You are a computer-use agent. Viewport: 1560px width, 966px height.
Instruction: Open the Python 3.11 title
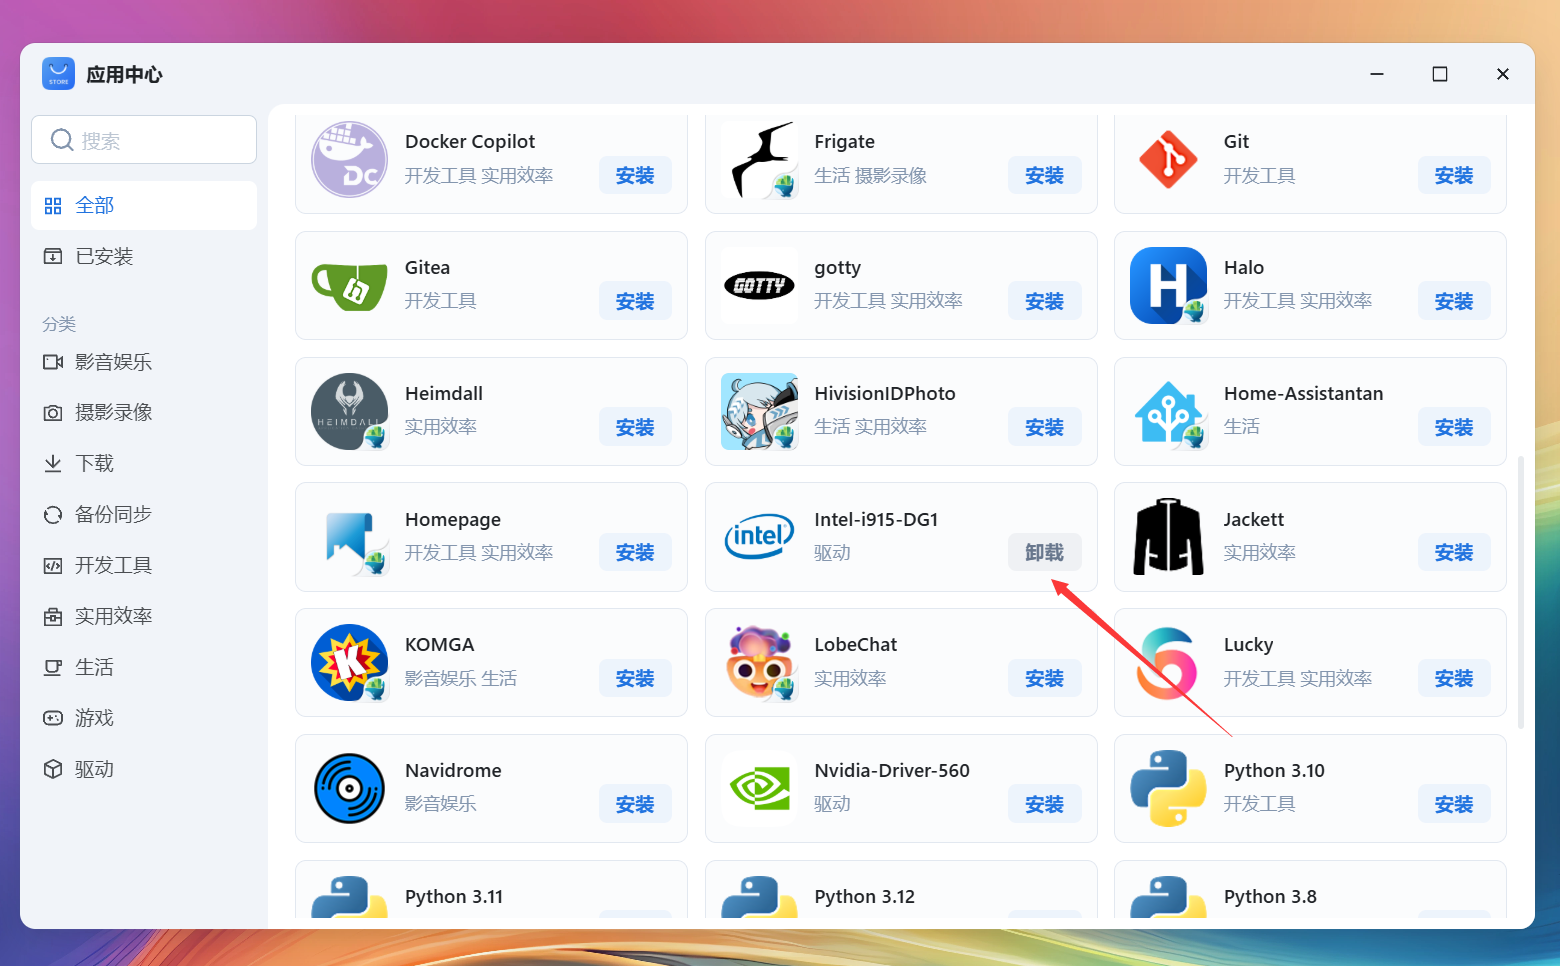tap(454, 897)
